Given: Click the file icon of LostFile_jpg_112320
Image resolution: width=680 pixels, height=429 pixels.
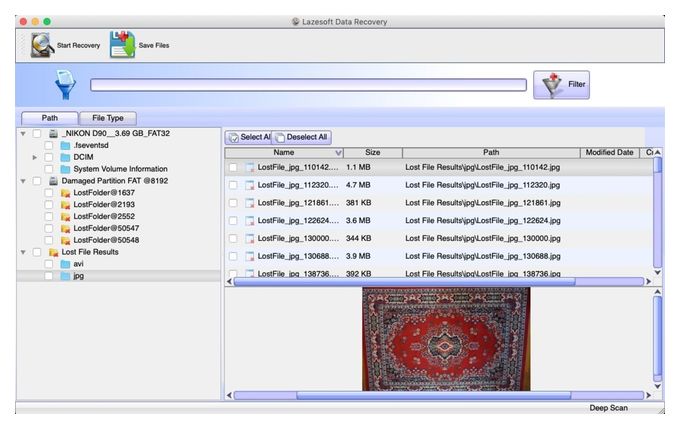Looking at the screenshot, I should [x=249, y=185].
